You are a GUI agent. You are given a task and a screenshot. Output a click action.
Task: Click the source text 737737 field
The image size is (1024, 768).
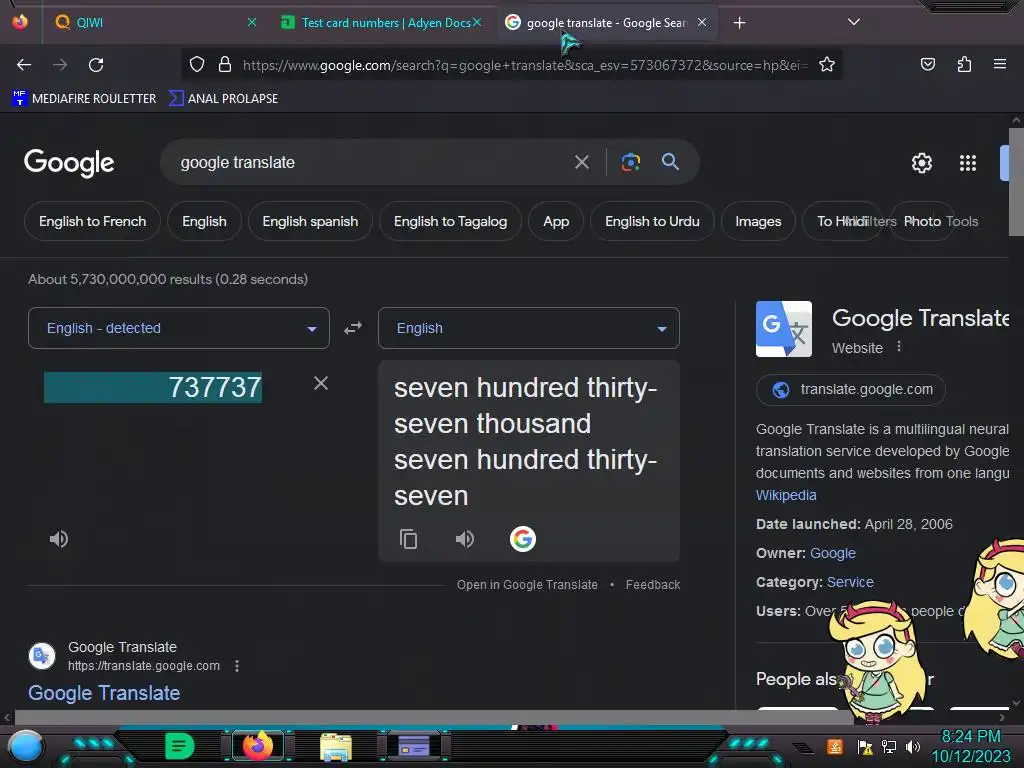tap(153, 387)
